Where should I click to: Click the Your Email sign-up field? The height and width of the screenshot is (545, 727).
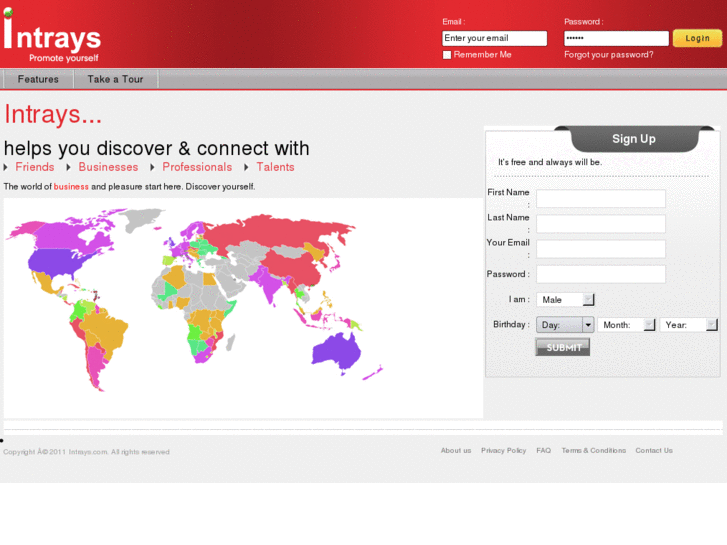click(601, 249)
